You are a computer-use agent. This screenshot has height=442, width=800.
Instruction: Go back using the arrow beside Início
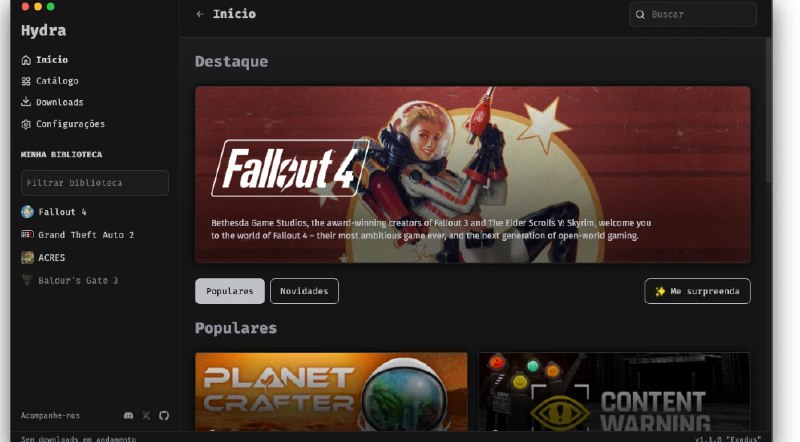tap(200, 14)
